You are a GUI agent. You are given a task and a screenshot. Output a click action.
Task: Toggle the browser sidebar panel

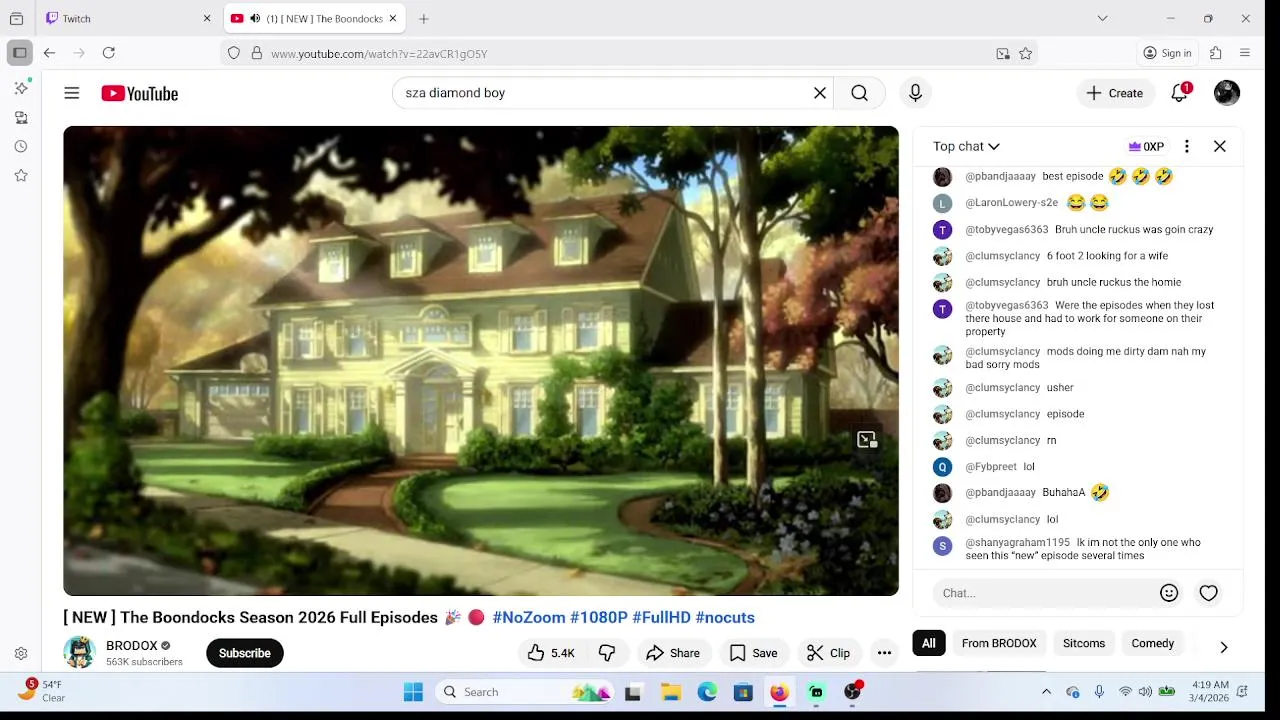click(20, 53)
